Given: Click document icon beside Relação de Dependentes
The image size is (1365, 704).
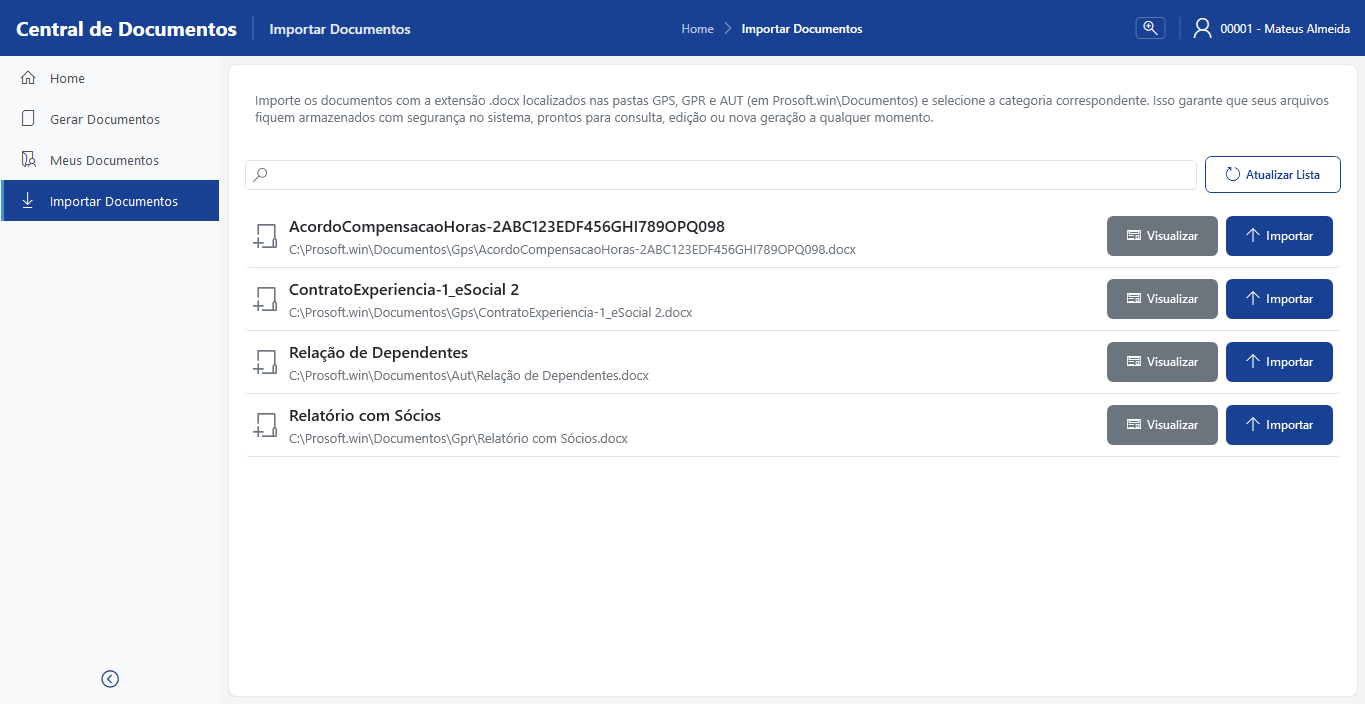Looking at the screenshot, I should [265, 363].
